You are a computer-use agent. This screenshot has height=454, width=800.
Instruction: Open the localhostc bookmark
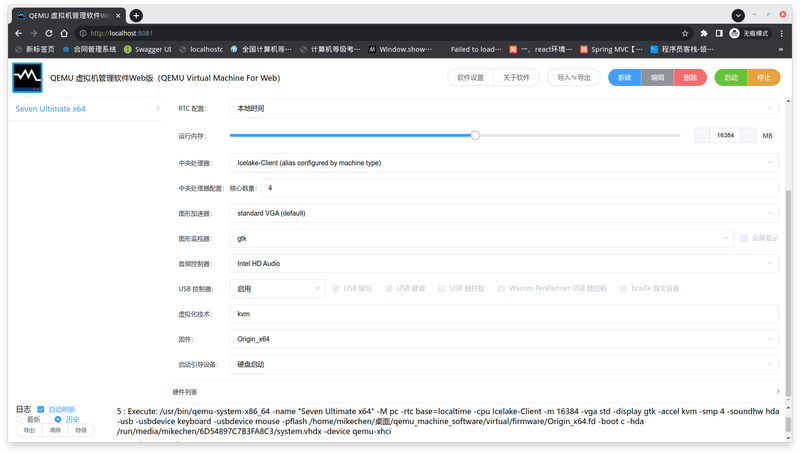tap(201, 49)
